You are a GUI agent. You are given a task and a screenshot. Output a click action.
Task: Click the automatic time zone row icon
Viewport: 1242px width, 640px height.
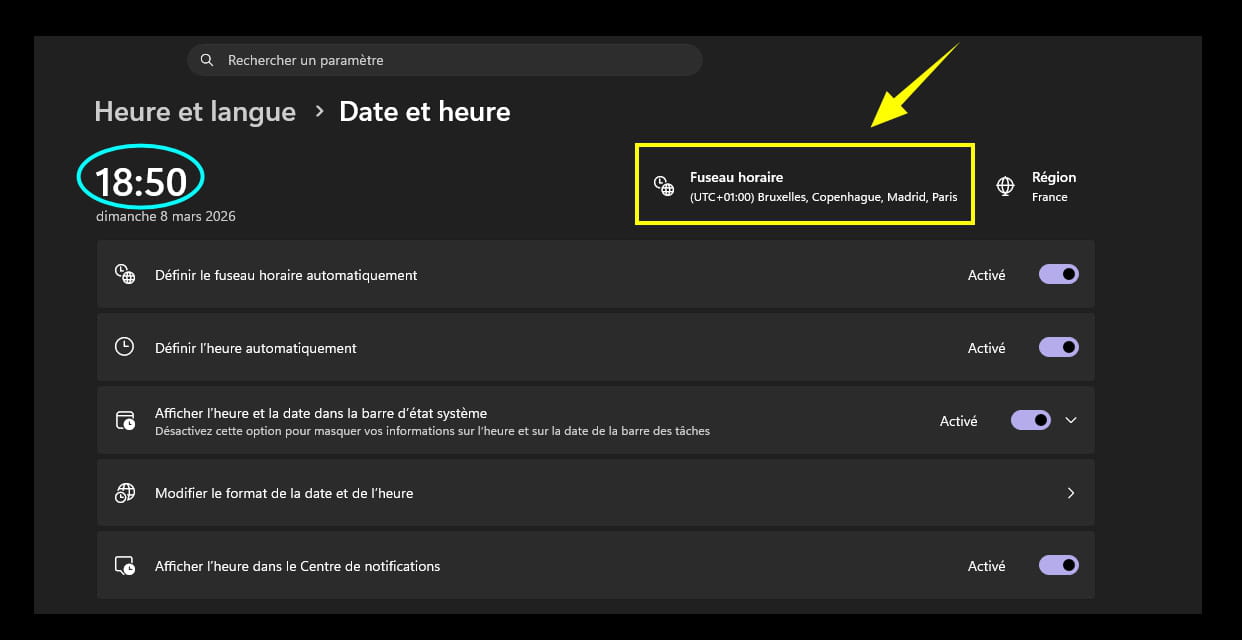pos(125,275)
